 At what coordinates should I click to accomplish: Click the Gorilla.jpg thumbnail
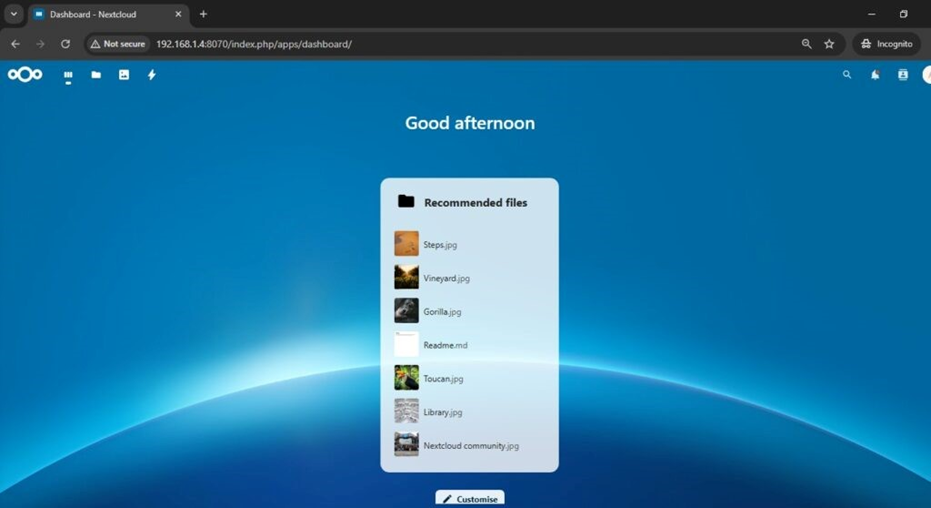point(406,310)
